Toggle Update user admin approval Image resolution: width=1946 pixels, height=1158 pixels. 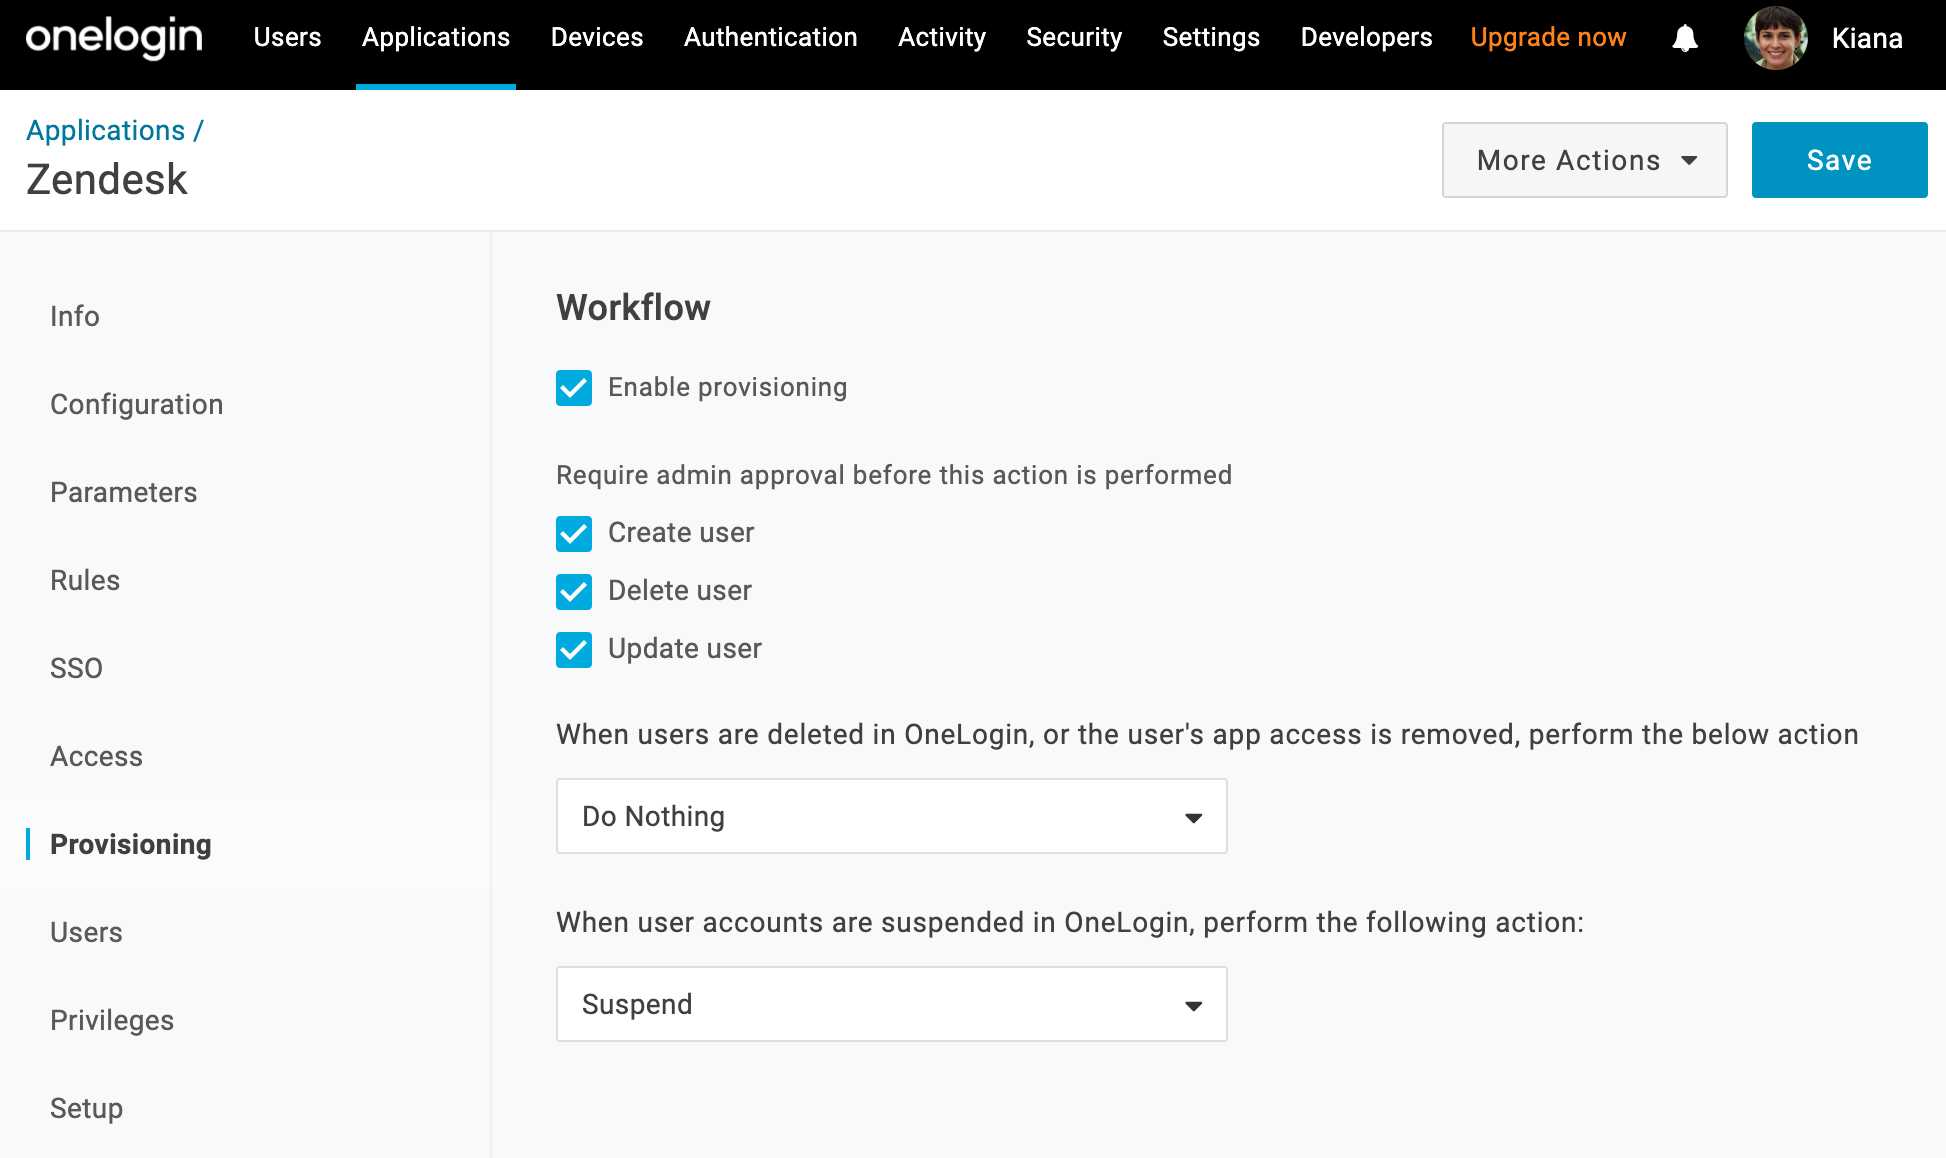click(x=573, y=649)
